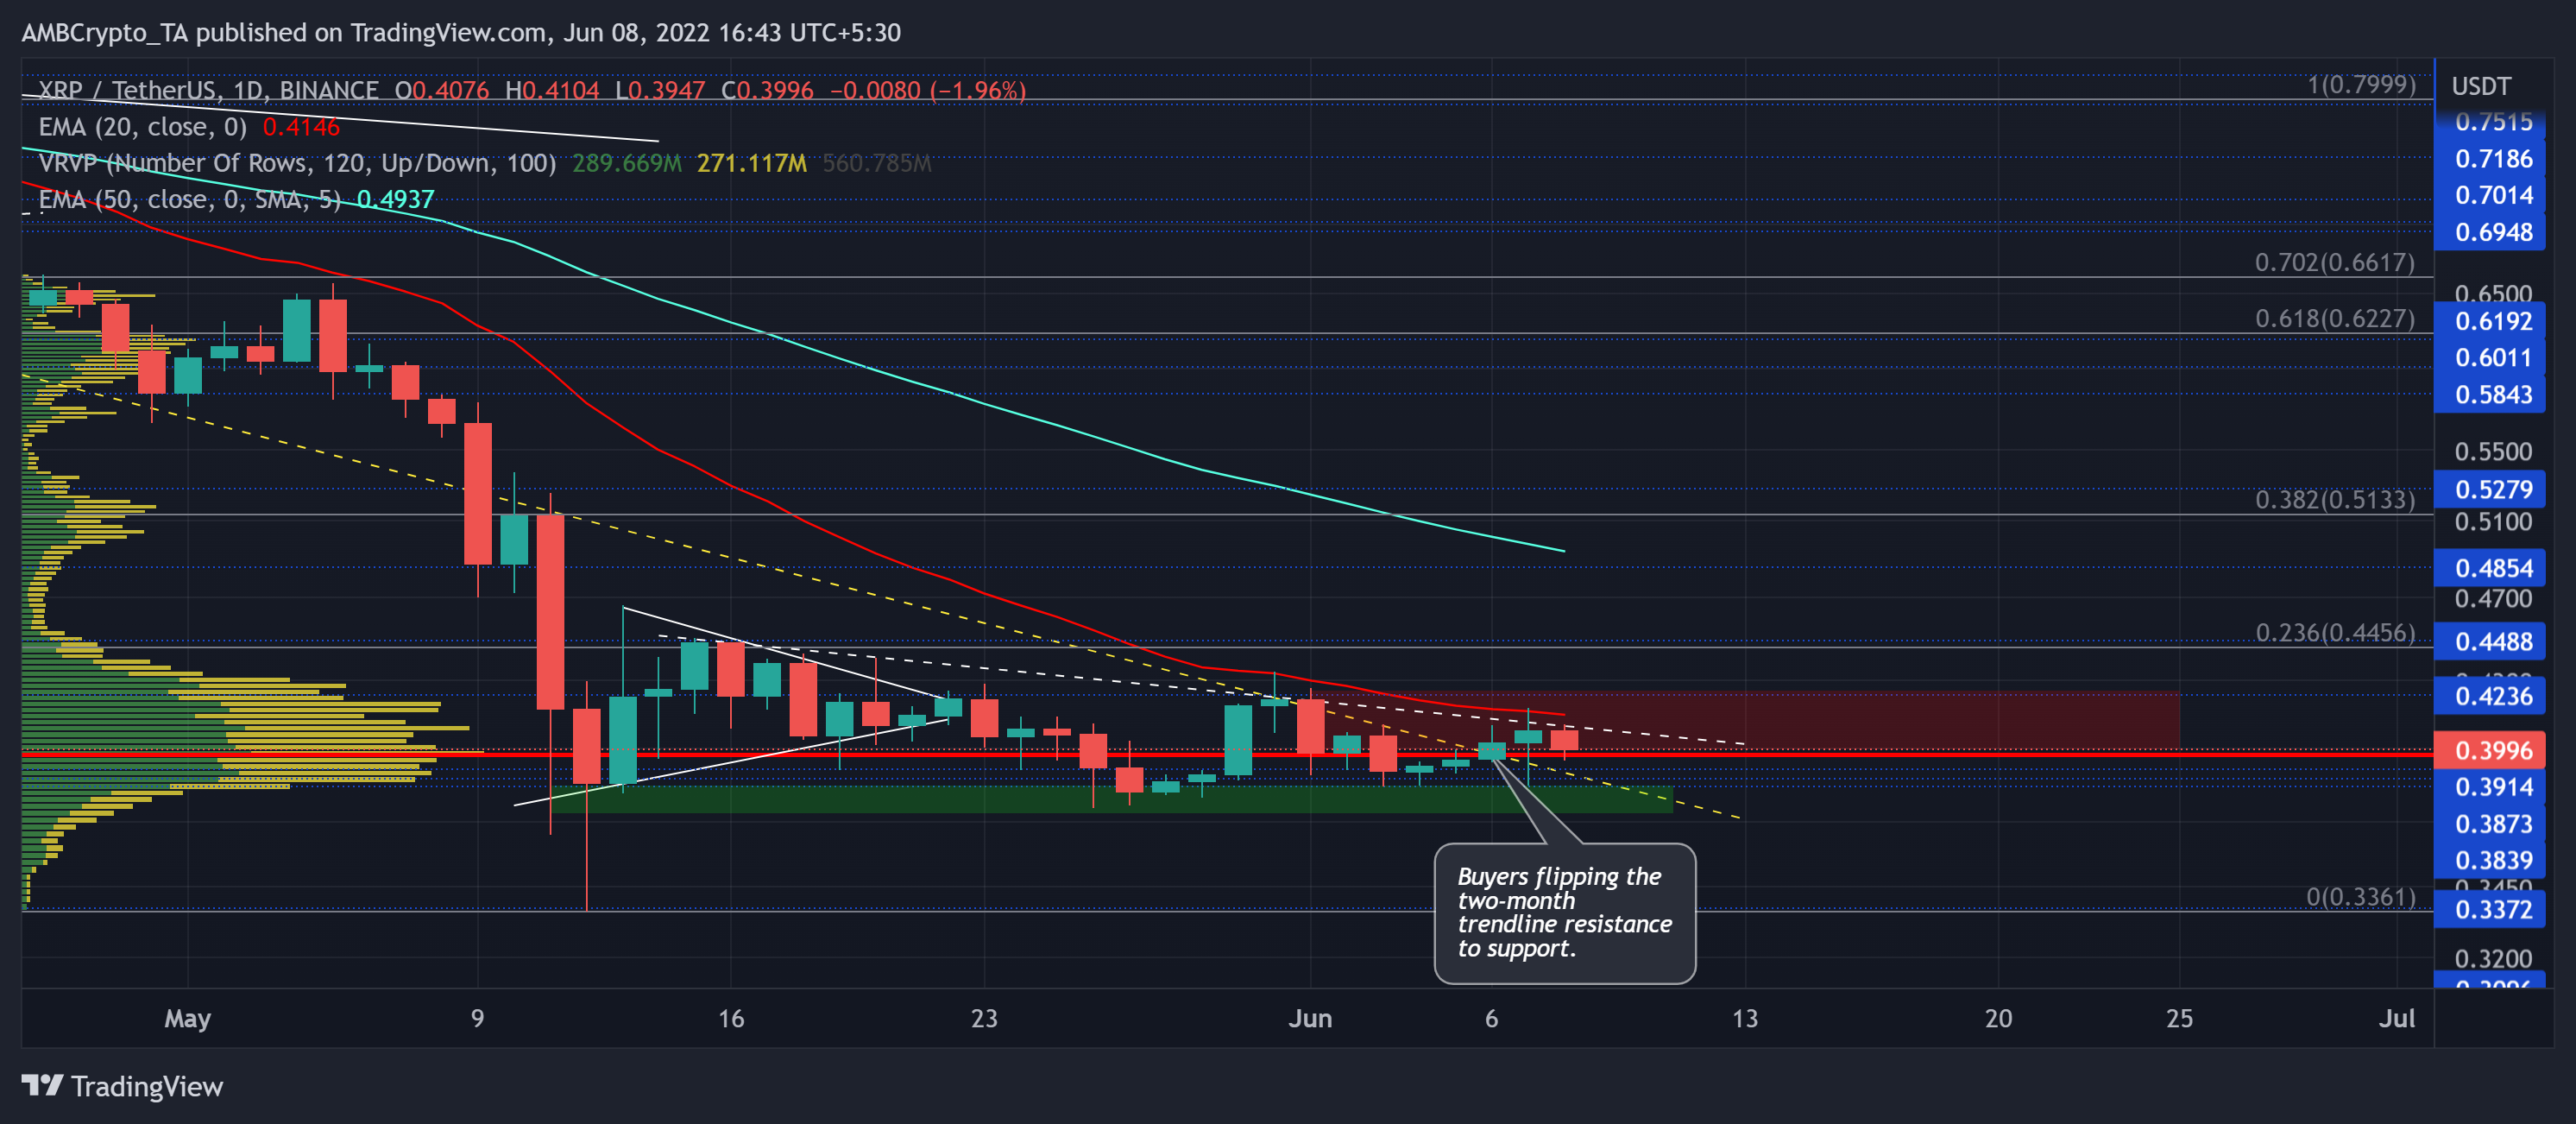Click the 0.4146 EMA 20 value
Image resolution: width=2576 pixels, height=1124 pixels.
click(x=301, y=127)
